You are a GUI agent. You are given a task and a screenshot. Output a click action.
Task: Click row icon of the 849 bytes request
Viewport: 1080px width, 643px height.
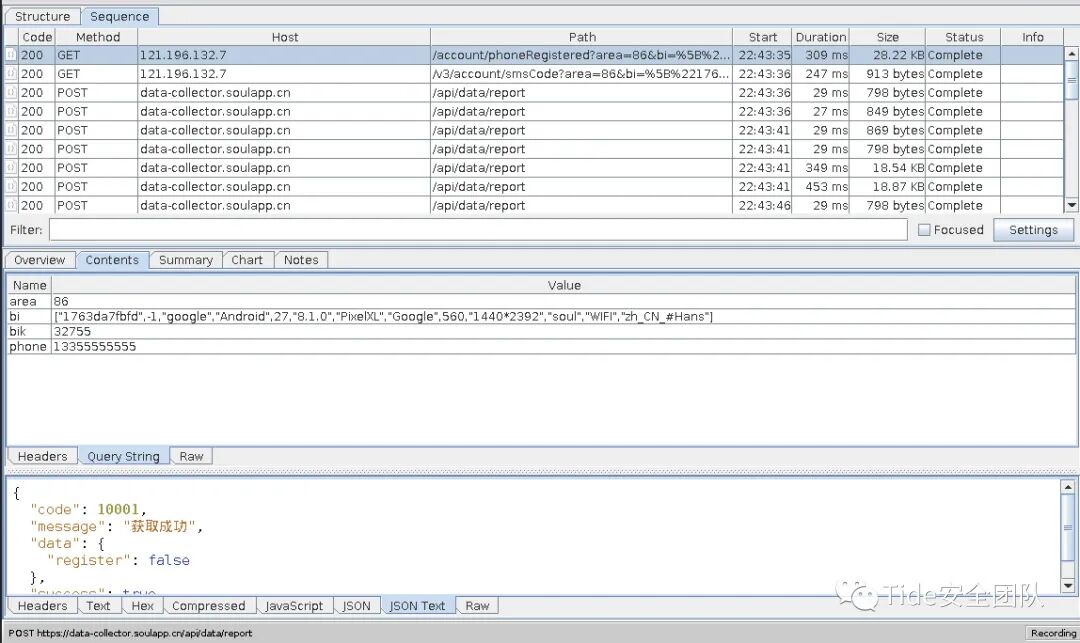click(x=11, y=112)
